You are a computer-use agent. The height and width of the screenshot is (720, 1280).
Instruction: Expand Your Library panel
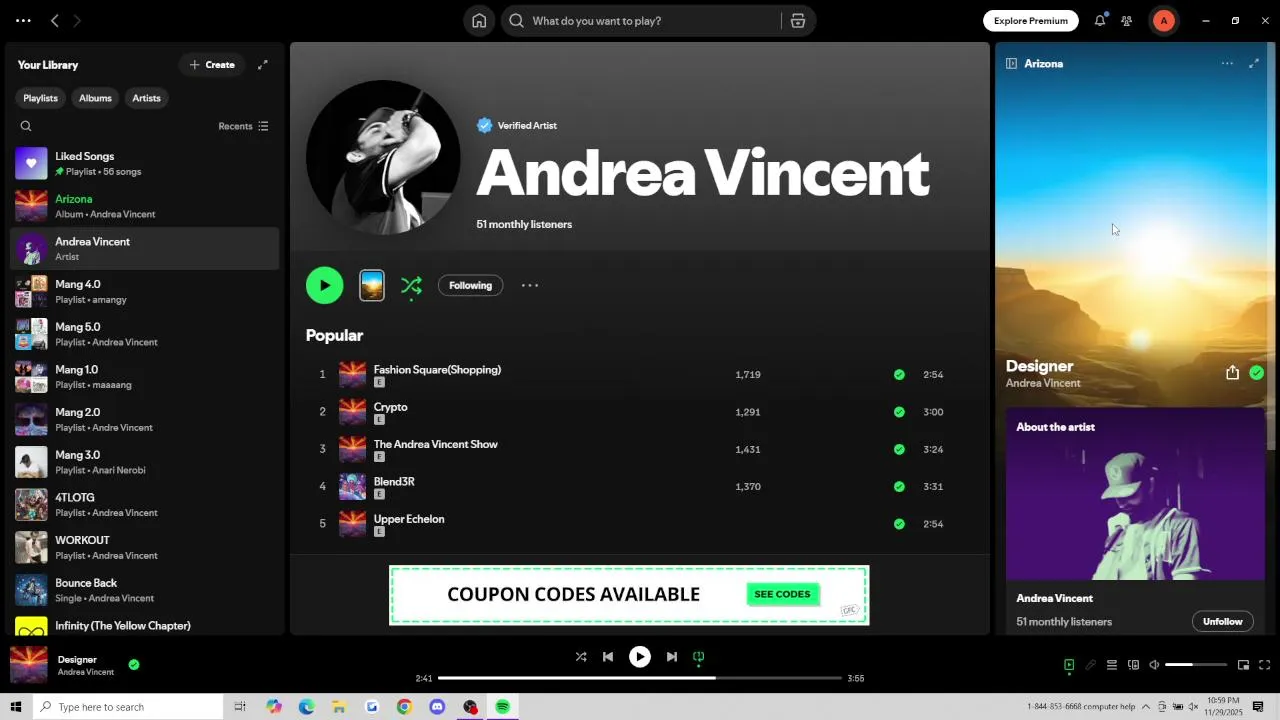coord(263,65)
